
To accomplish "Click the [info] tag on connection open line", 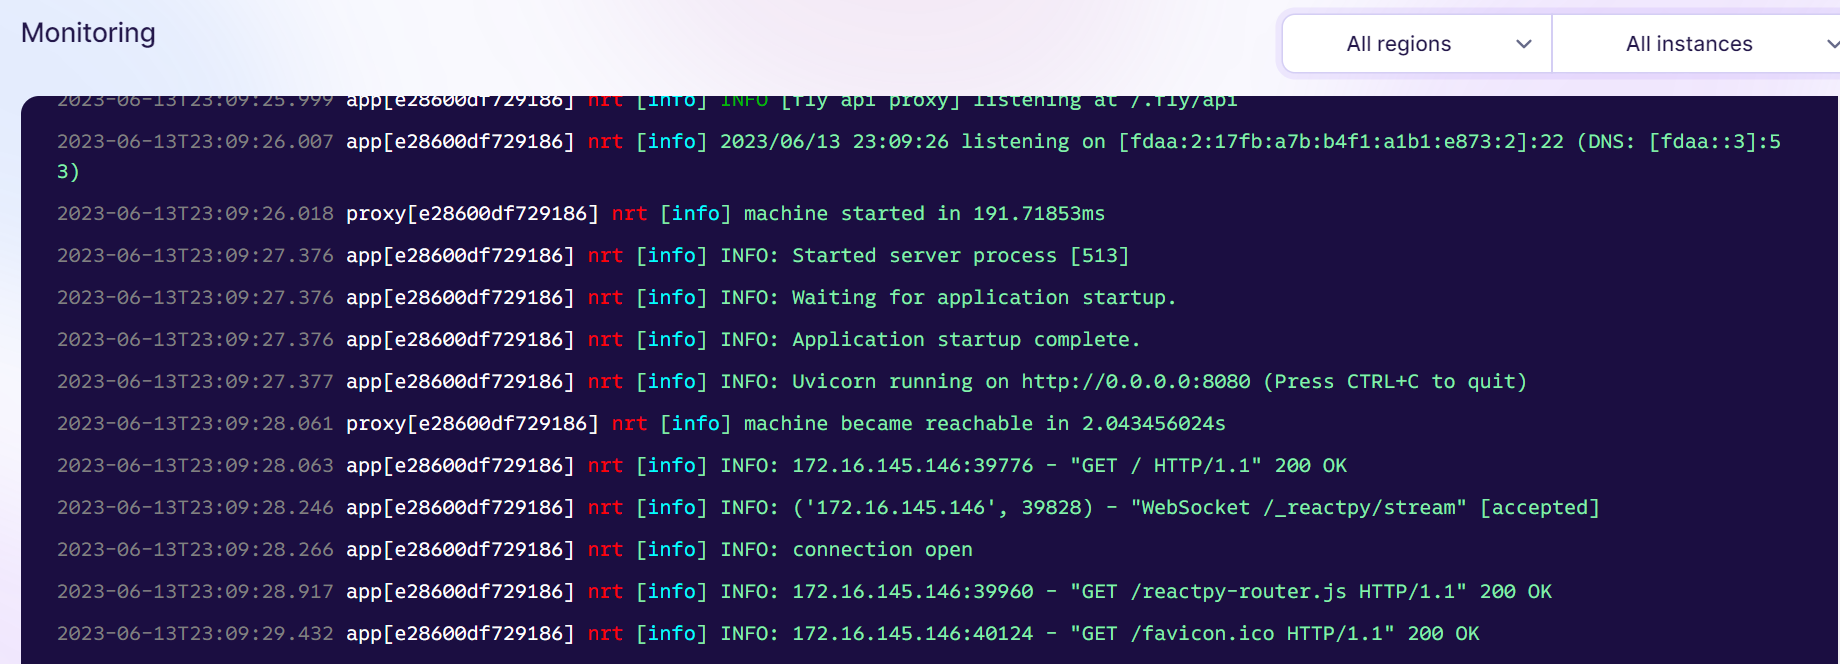I will [x=671, y=549].
